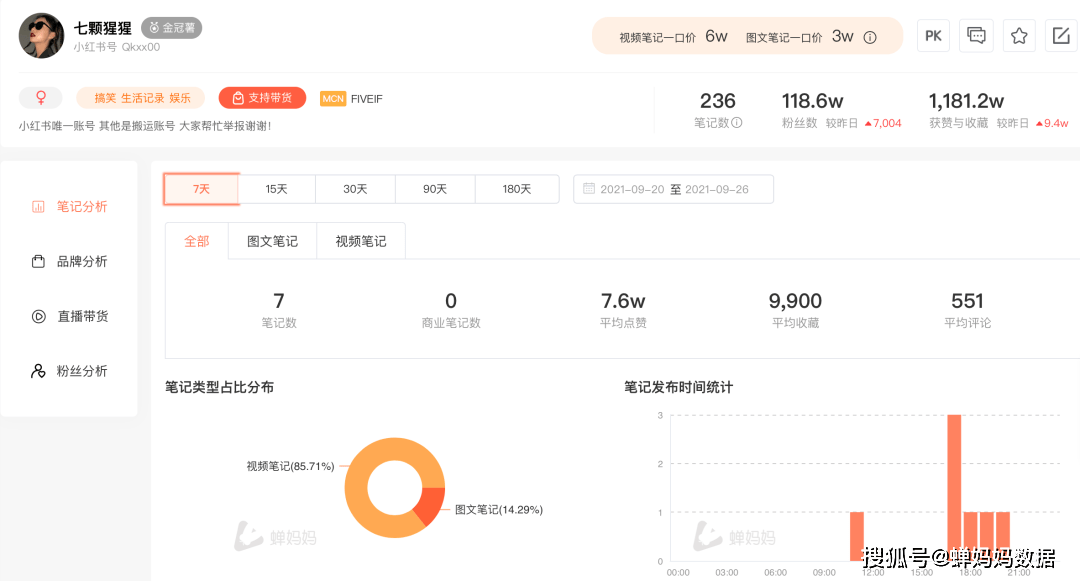The image size is (1080, 581).
Task: Click the 1,181.2w 获赞与收藏 figure
Action: [x=966, y=101]
